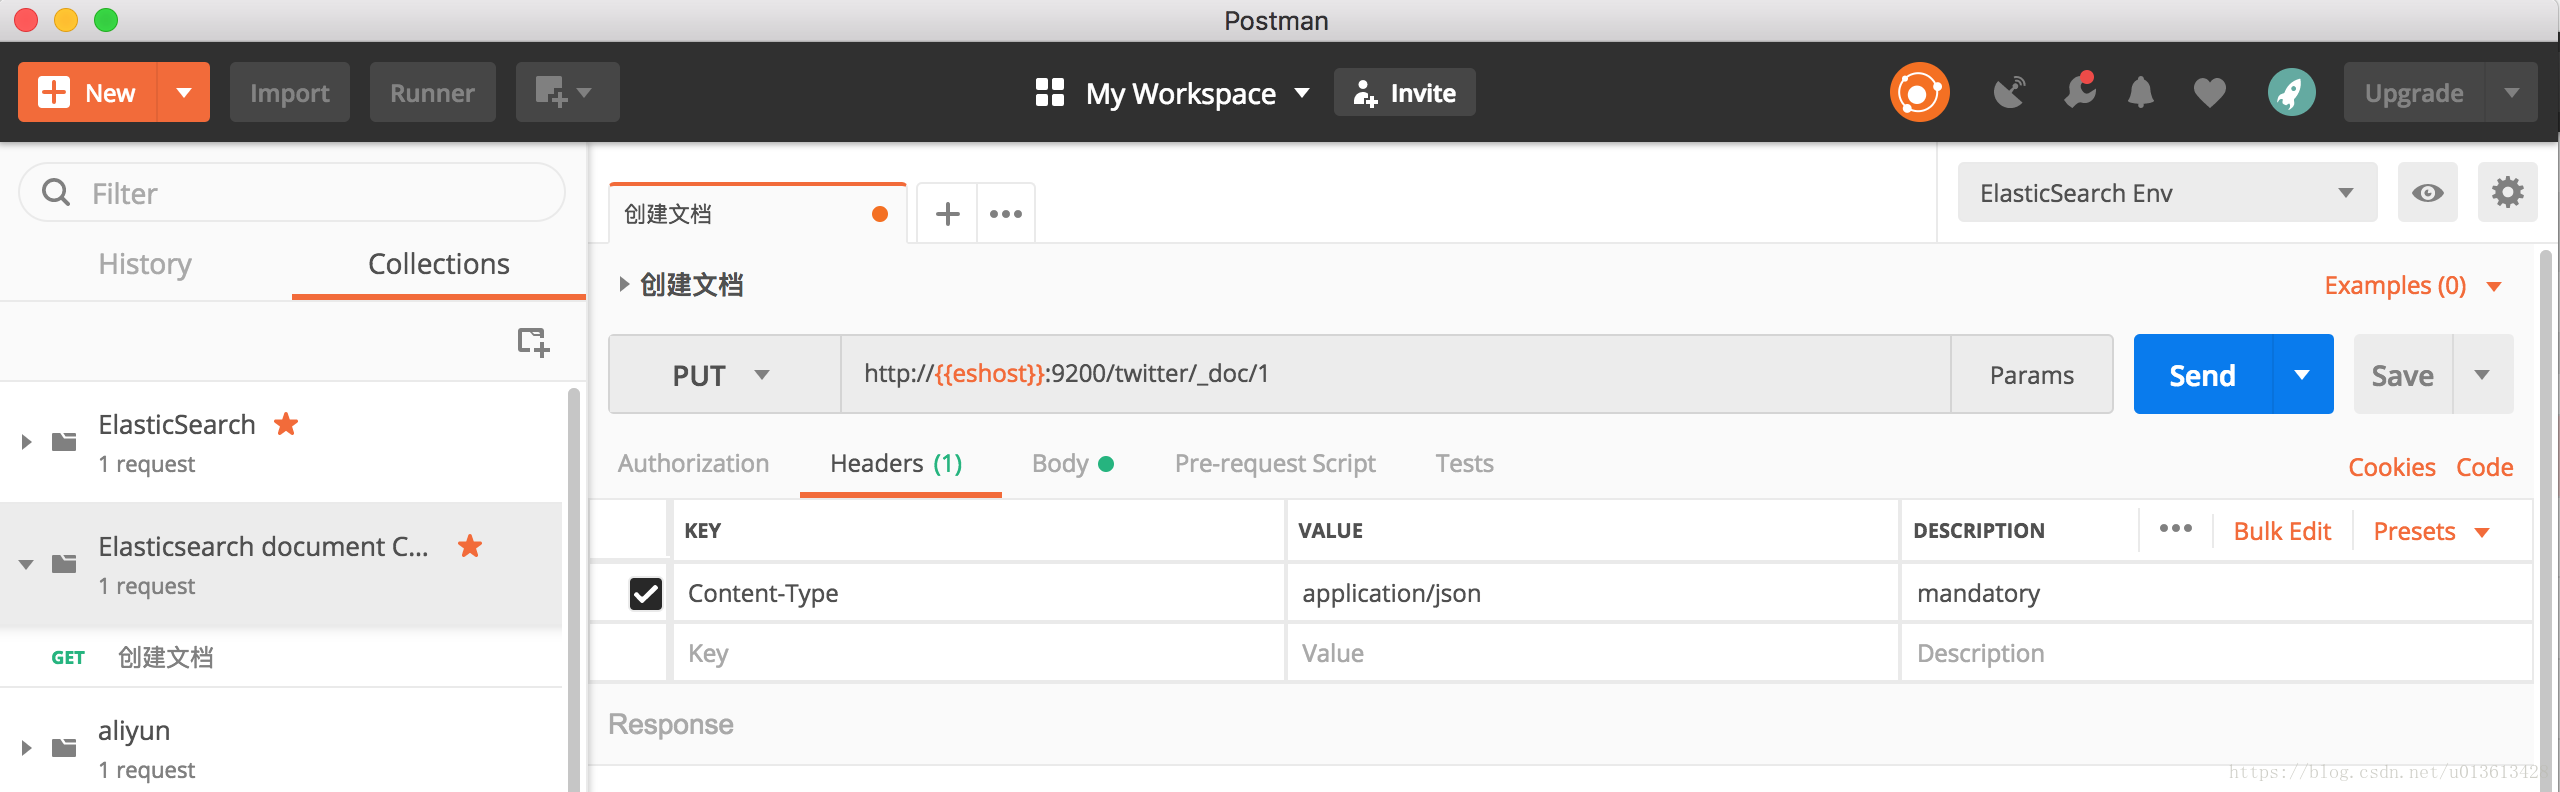2560x792 pixels.
Task: Select the Headers (1) tab
Action: 896,464
